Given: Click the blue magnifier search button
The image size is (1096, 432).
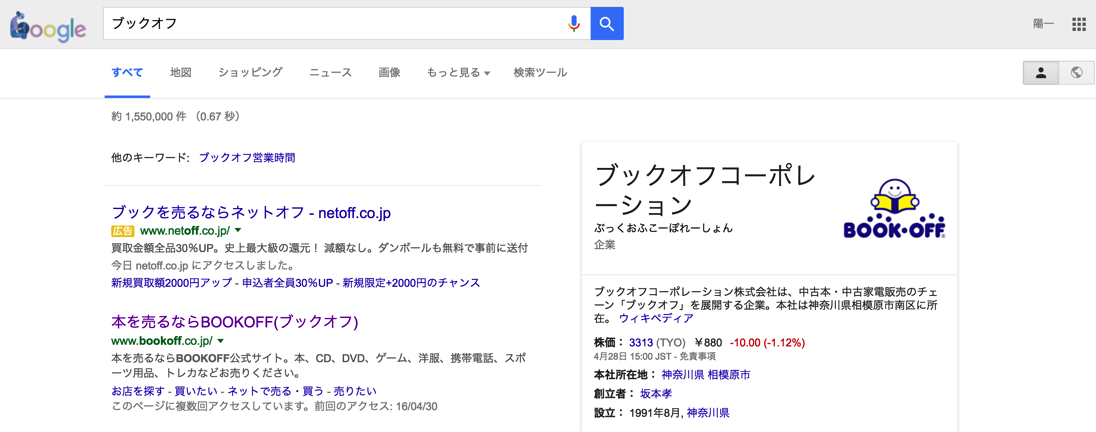Looking at the screenshot, I should pyautogui.click(x=607, y=24).
